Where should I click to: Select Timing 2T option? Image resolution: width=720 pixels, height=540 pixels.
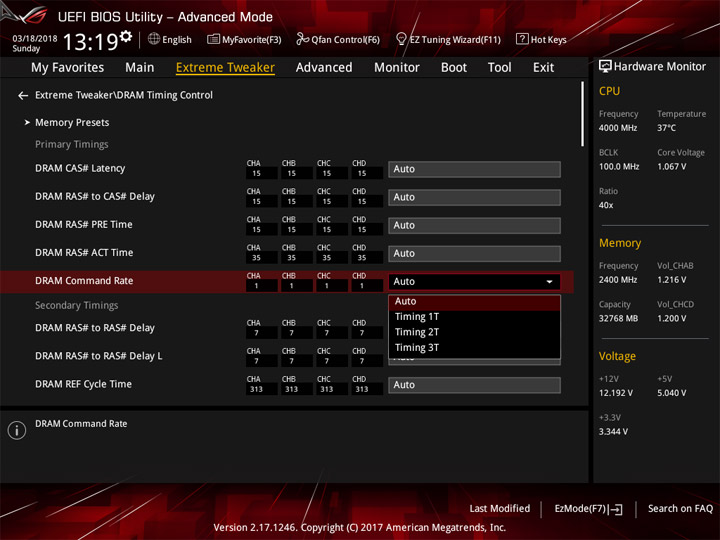pyautogui.click(x=474, y=332)
